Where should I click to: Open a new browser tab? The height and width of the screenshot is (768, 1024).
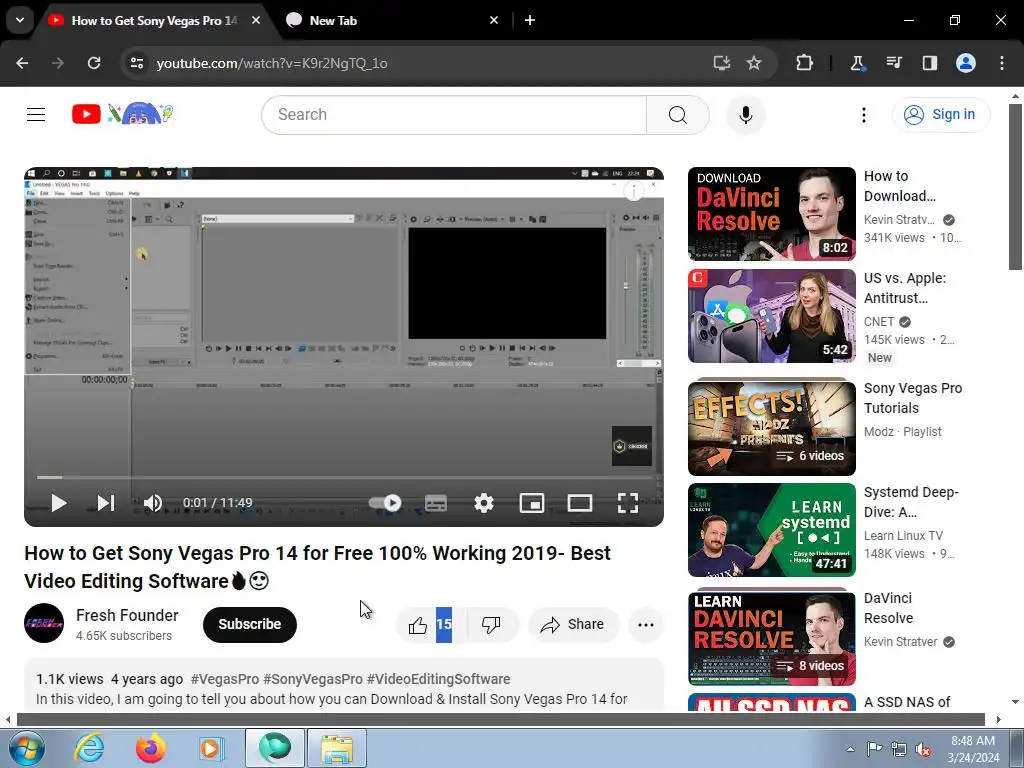pyautogui.click(x=530, y=20)
